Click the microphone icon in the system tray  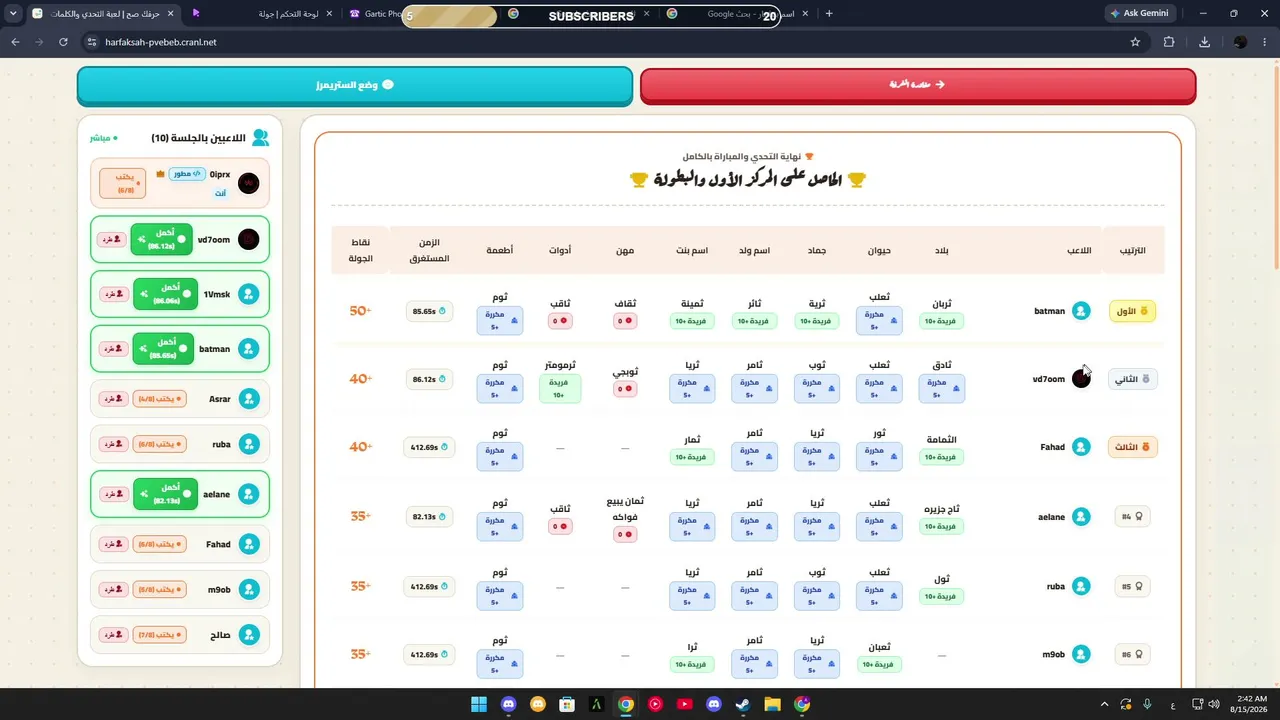click(x=1147, y=704)
